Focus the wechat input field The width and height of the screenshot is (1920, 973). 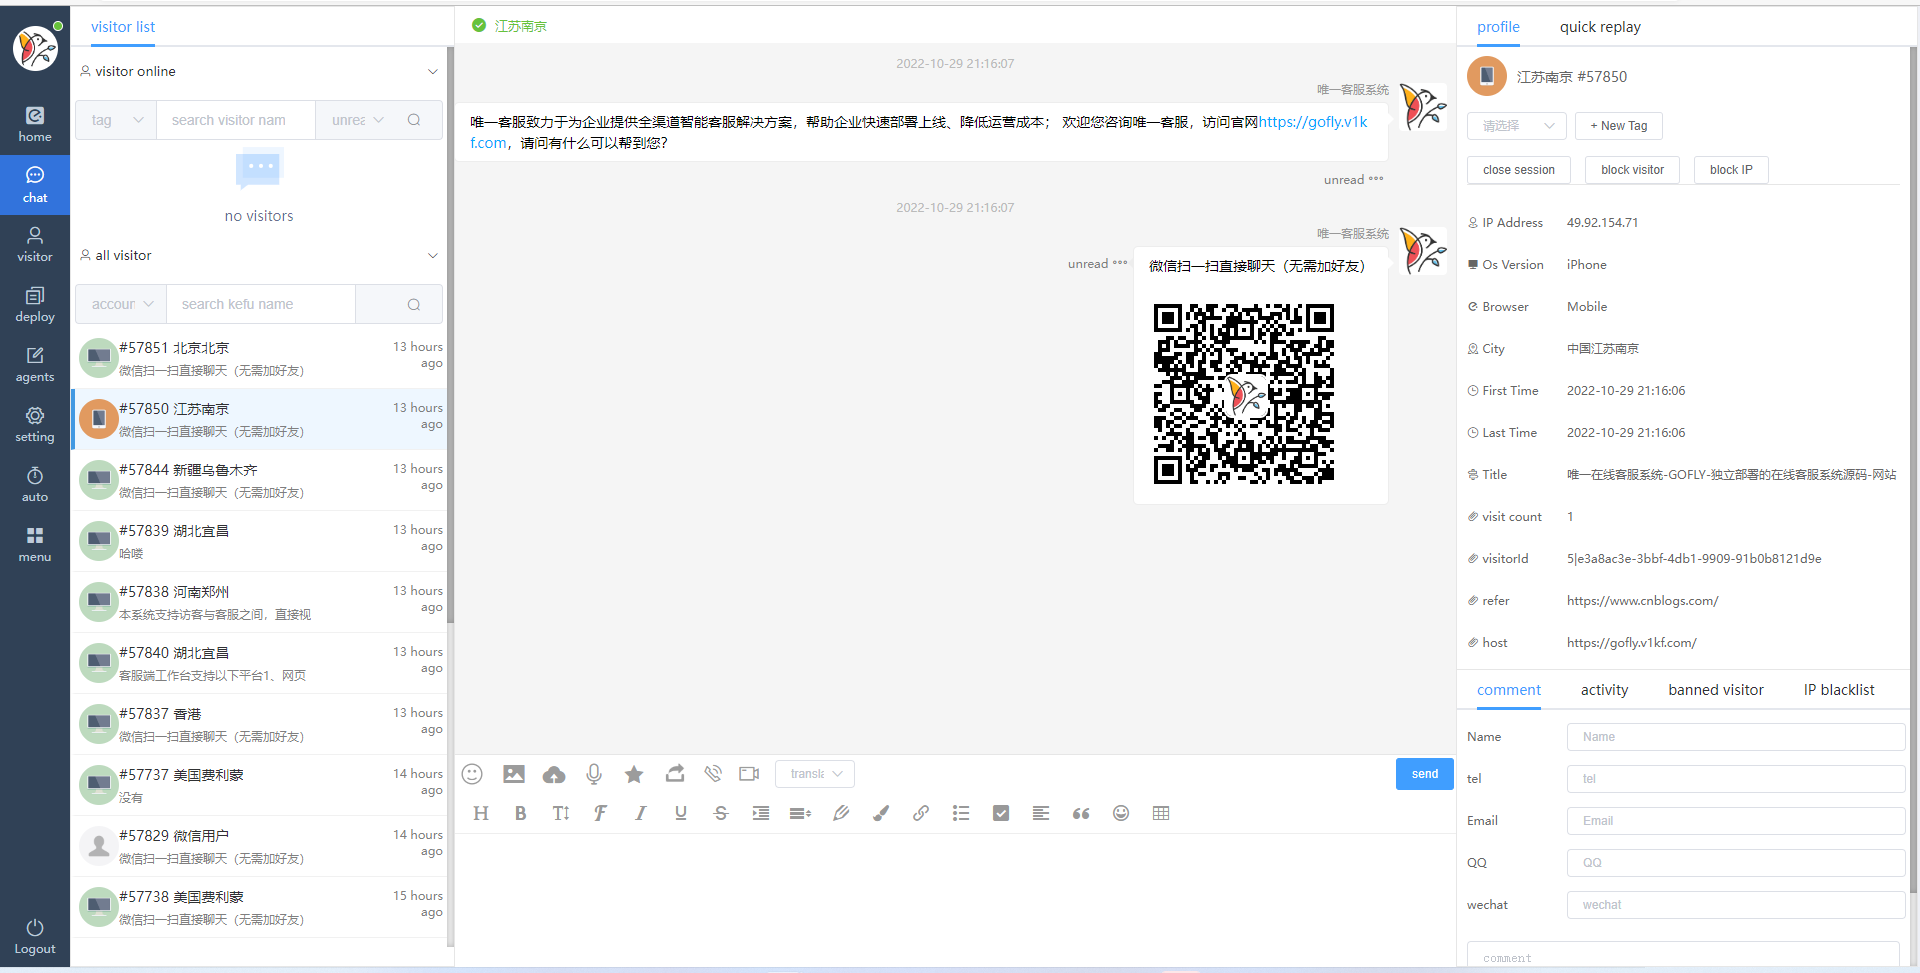point(1736,905)
